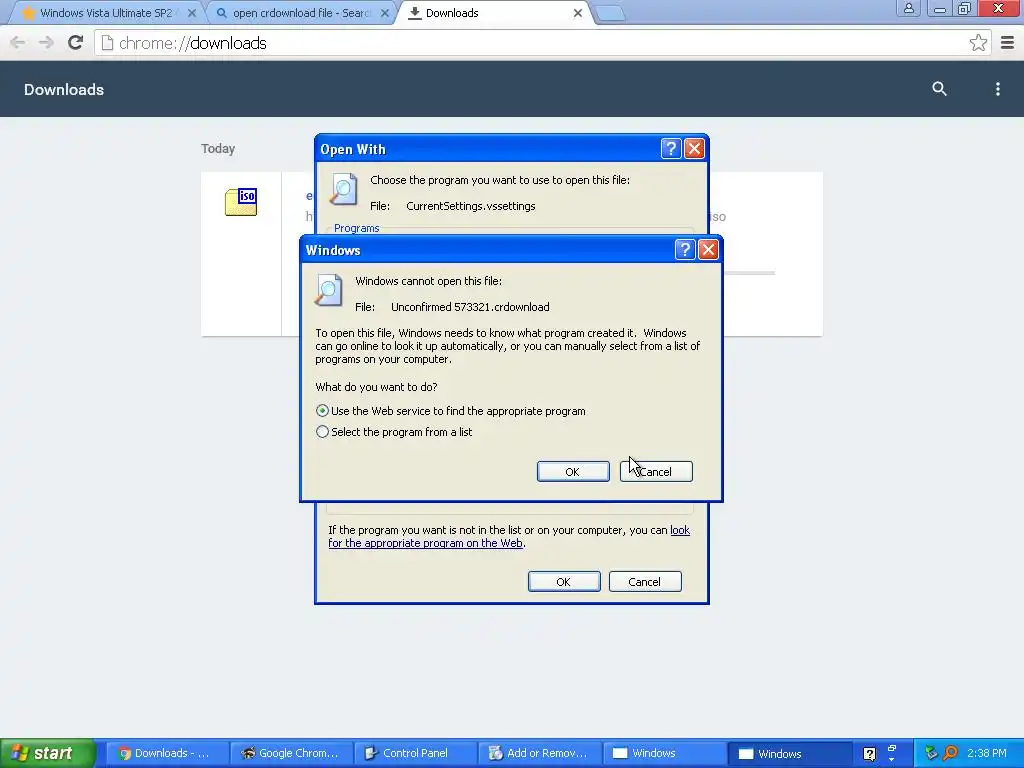
Task: Click the file icon in Windows dialog
Action: [x=328, y=290]
